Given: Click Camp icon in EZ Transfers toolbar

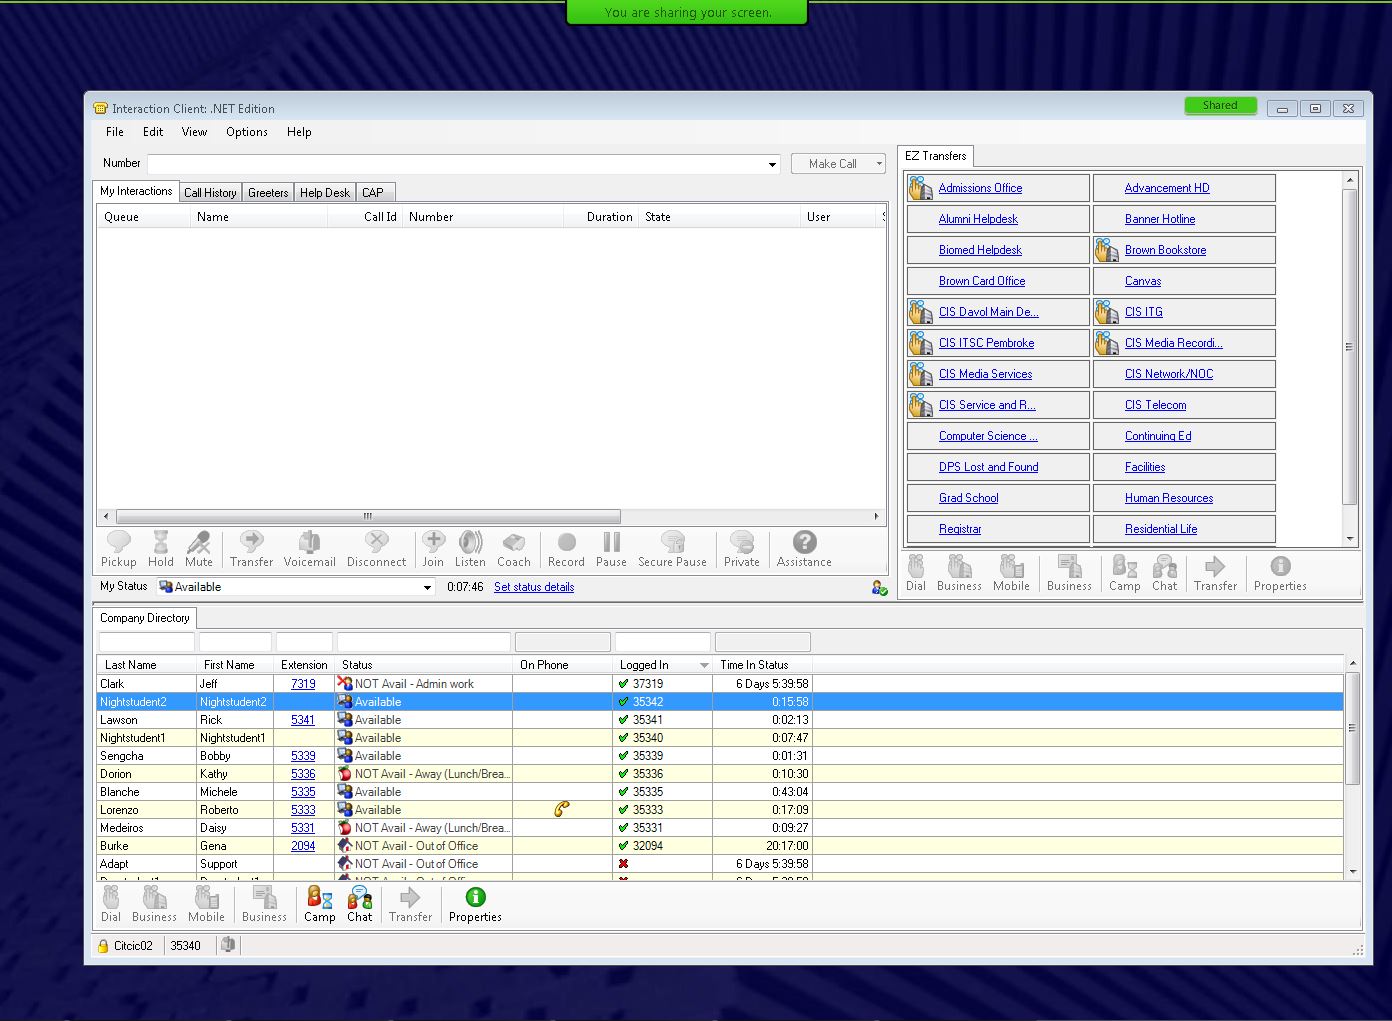Looking at the screenshot, I should pos(1124,566).
